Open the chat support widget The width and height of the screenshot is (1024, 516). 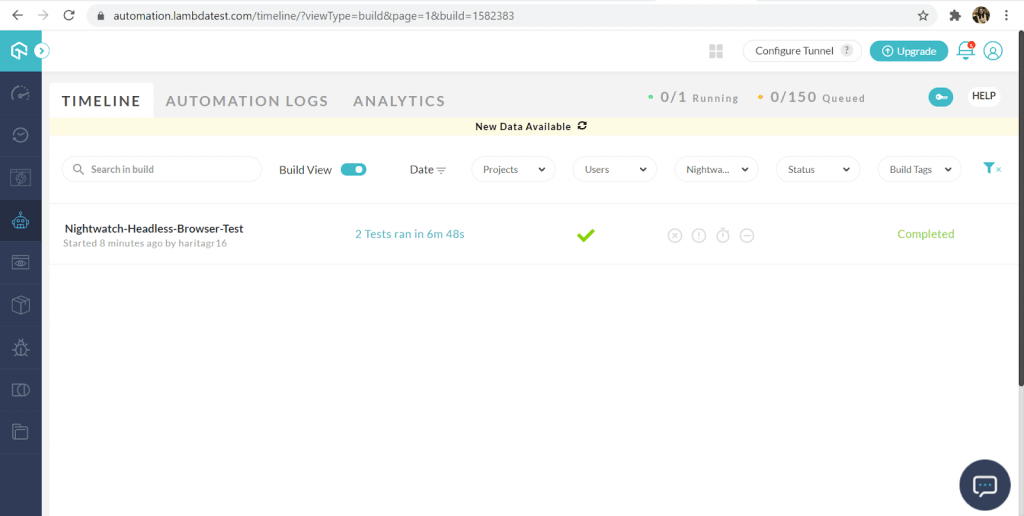pos(985,485)
